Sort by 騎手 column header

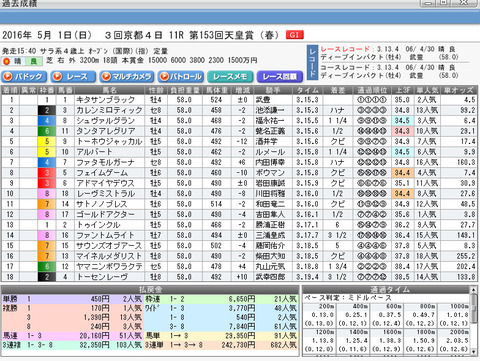pos(273,90)
